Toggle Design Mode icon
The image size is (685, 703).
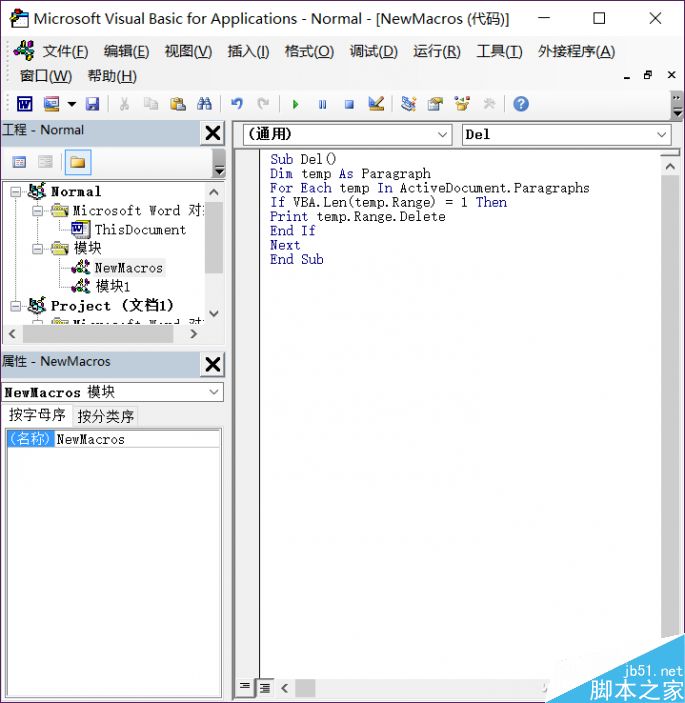point(376,104)
